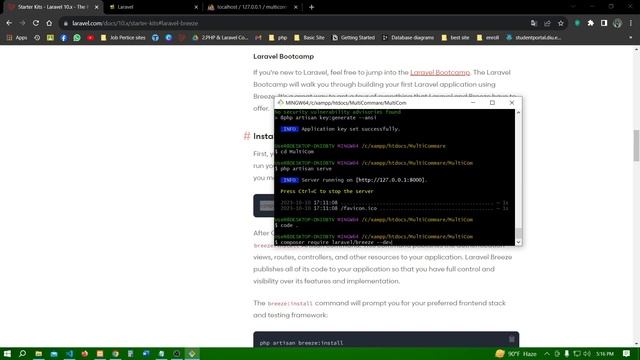Click the translate page icon
This screenshot has width=640, height=360.
[534, 23]
